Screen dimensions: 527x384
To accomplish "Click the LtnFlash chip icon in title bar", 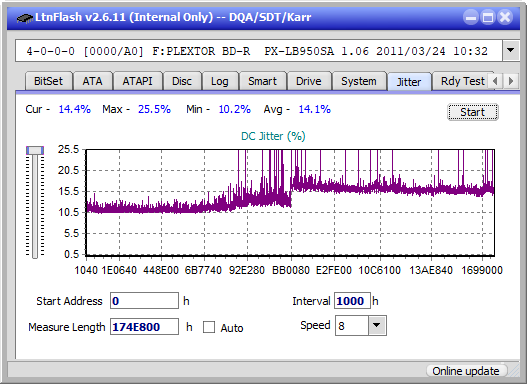I will click(x=25, y=18).
